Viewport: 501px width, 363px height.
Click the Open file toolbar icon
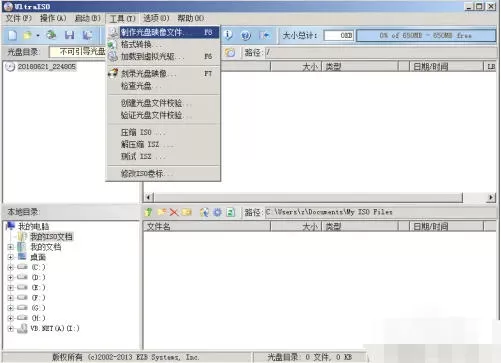point(28,35)
